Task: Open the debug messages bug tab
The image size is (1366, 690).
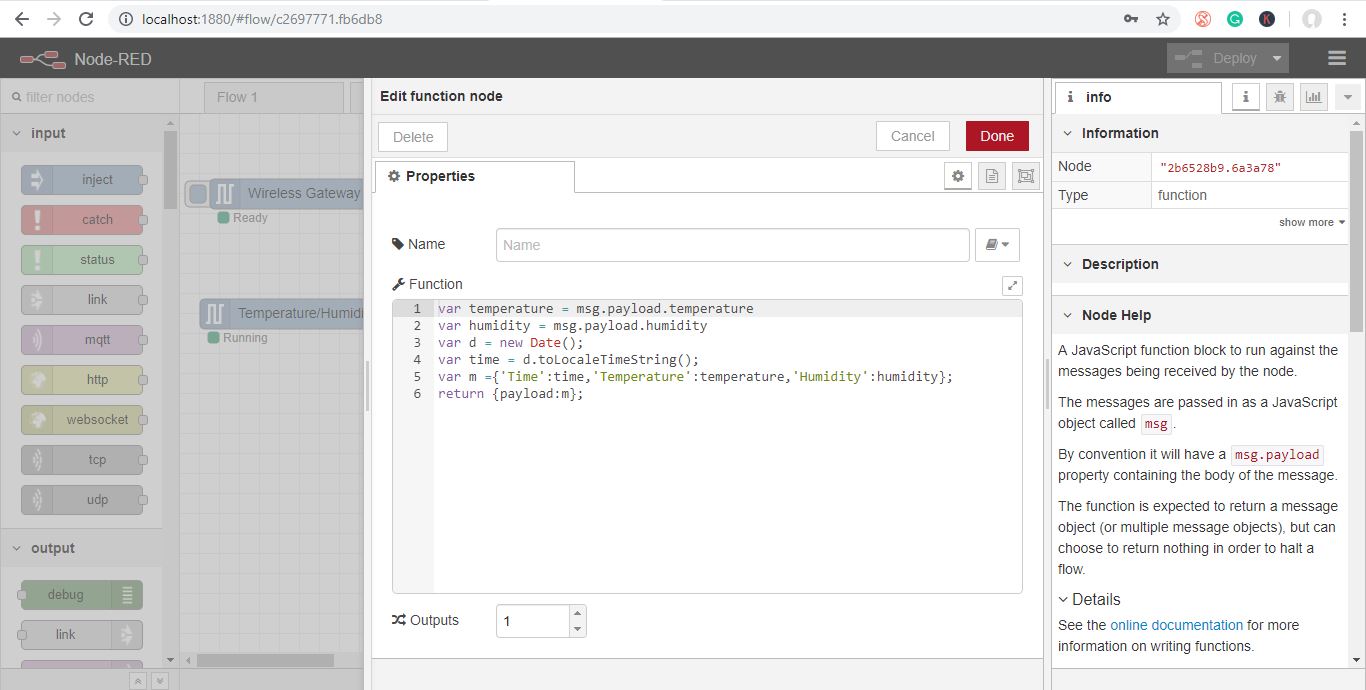Action: [x=1279, y=97]
